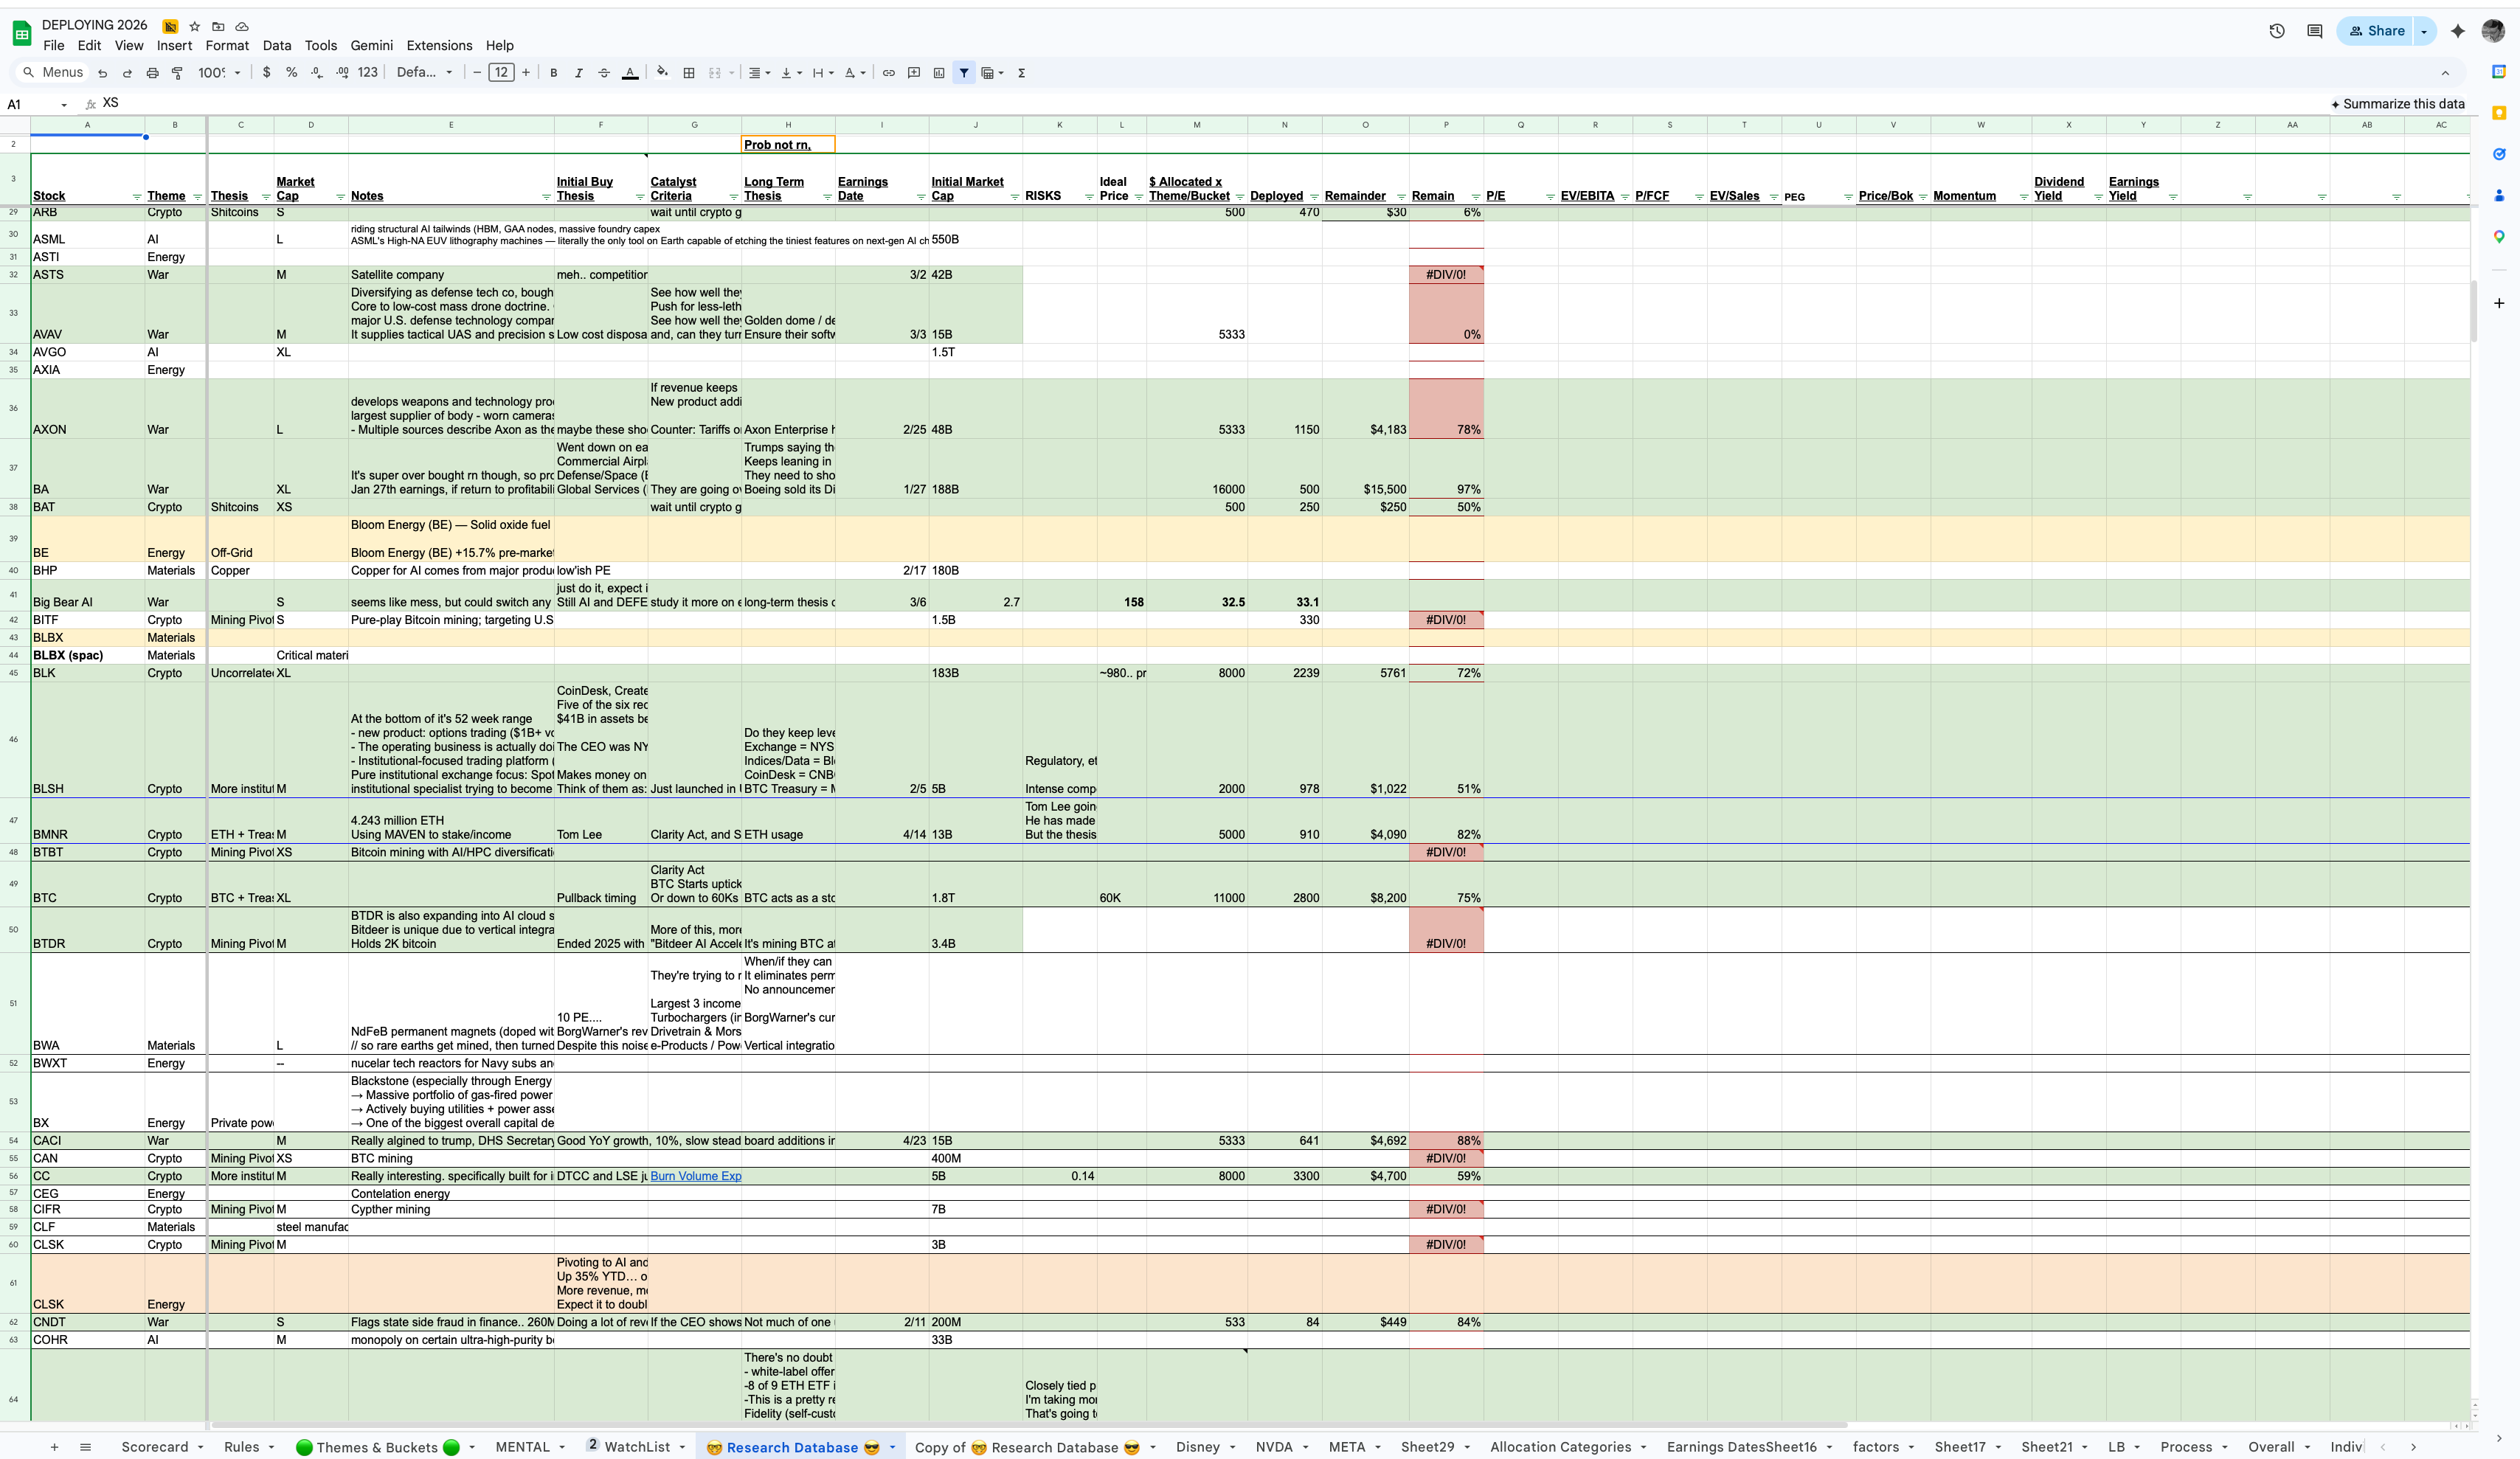2520x1459 pixels.
Task: Click the insert link icon
Action: click(888, 73)
